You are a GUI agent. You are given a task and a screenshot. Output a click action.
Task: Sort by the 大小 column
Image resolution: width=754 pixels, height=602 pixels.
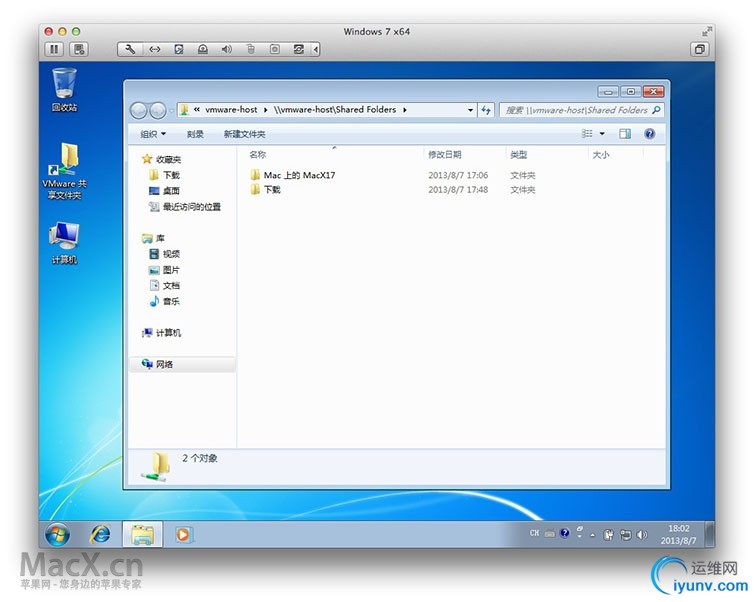601,154
